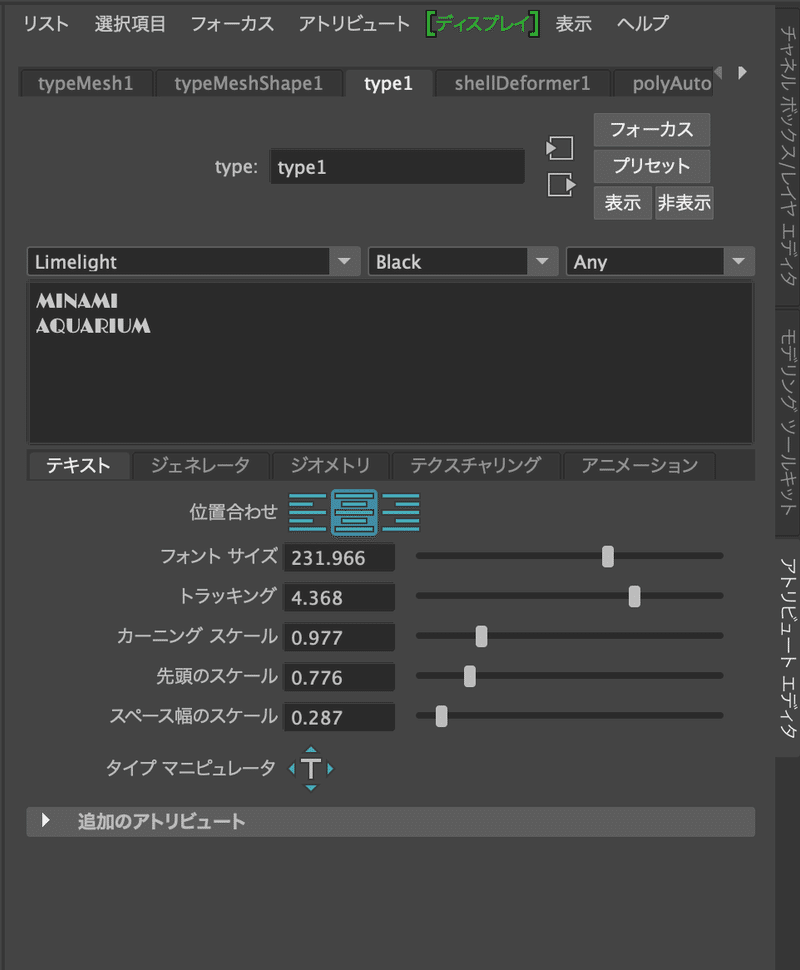The width and height of the screenshot is (800, 970).
Task: Click the トラッキング value field 4.368
Action: pos(339,598)
